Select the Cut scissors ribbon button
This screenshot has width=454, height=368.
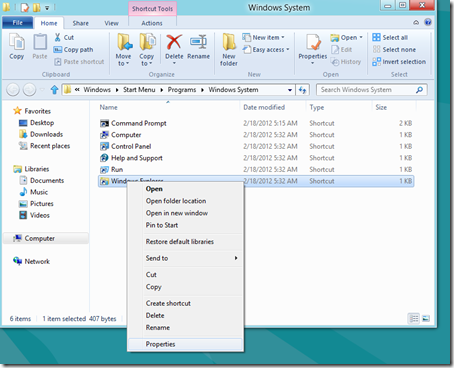(x=64, y=37)
